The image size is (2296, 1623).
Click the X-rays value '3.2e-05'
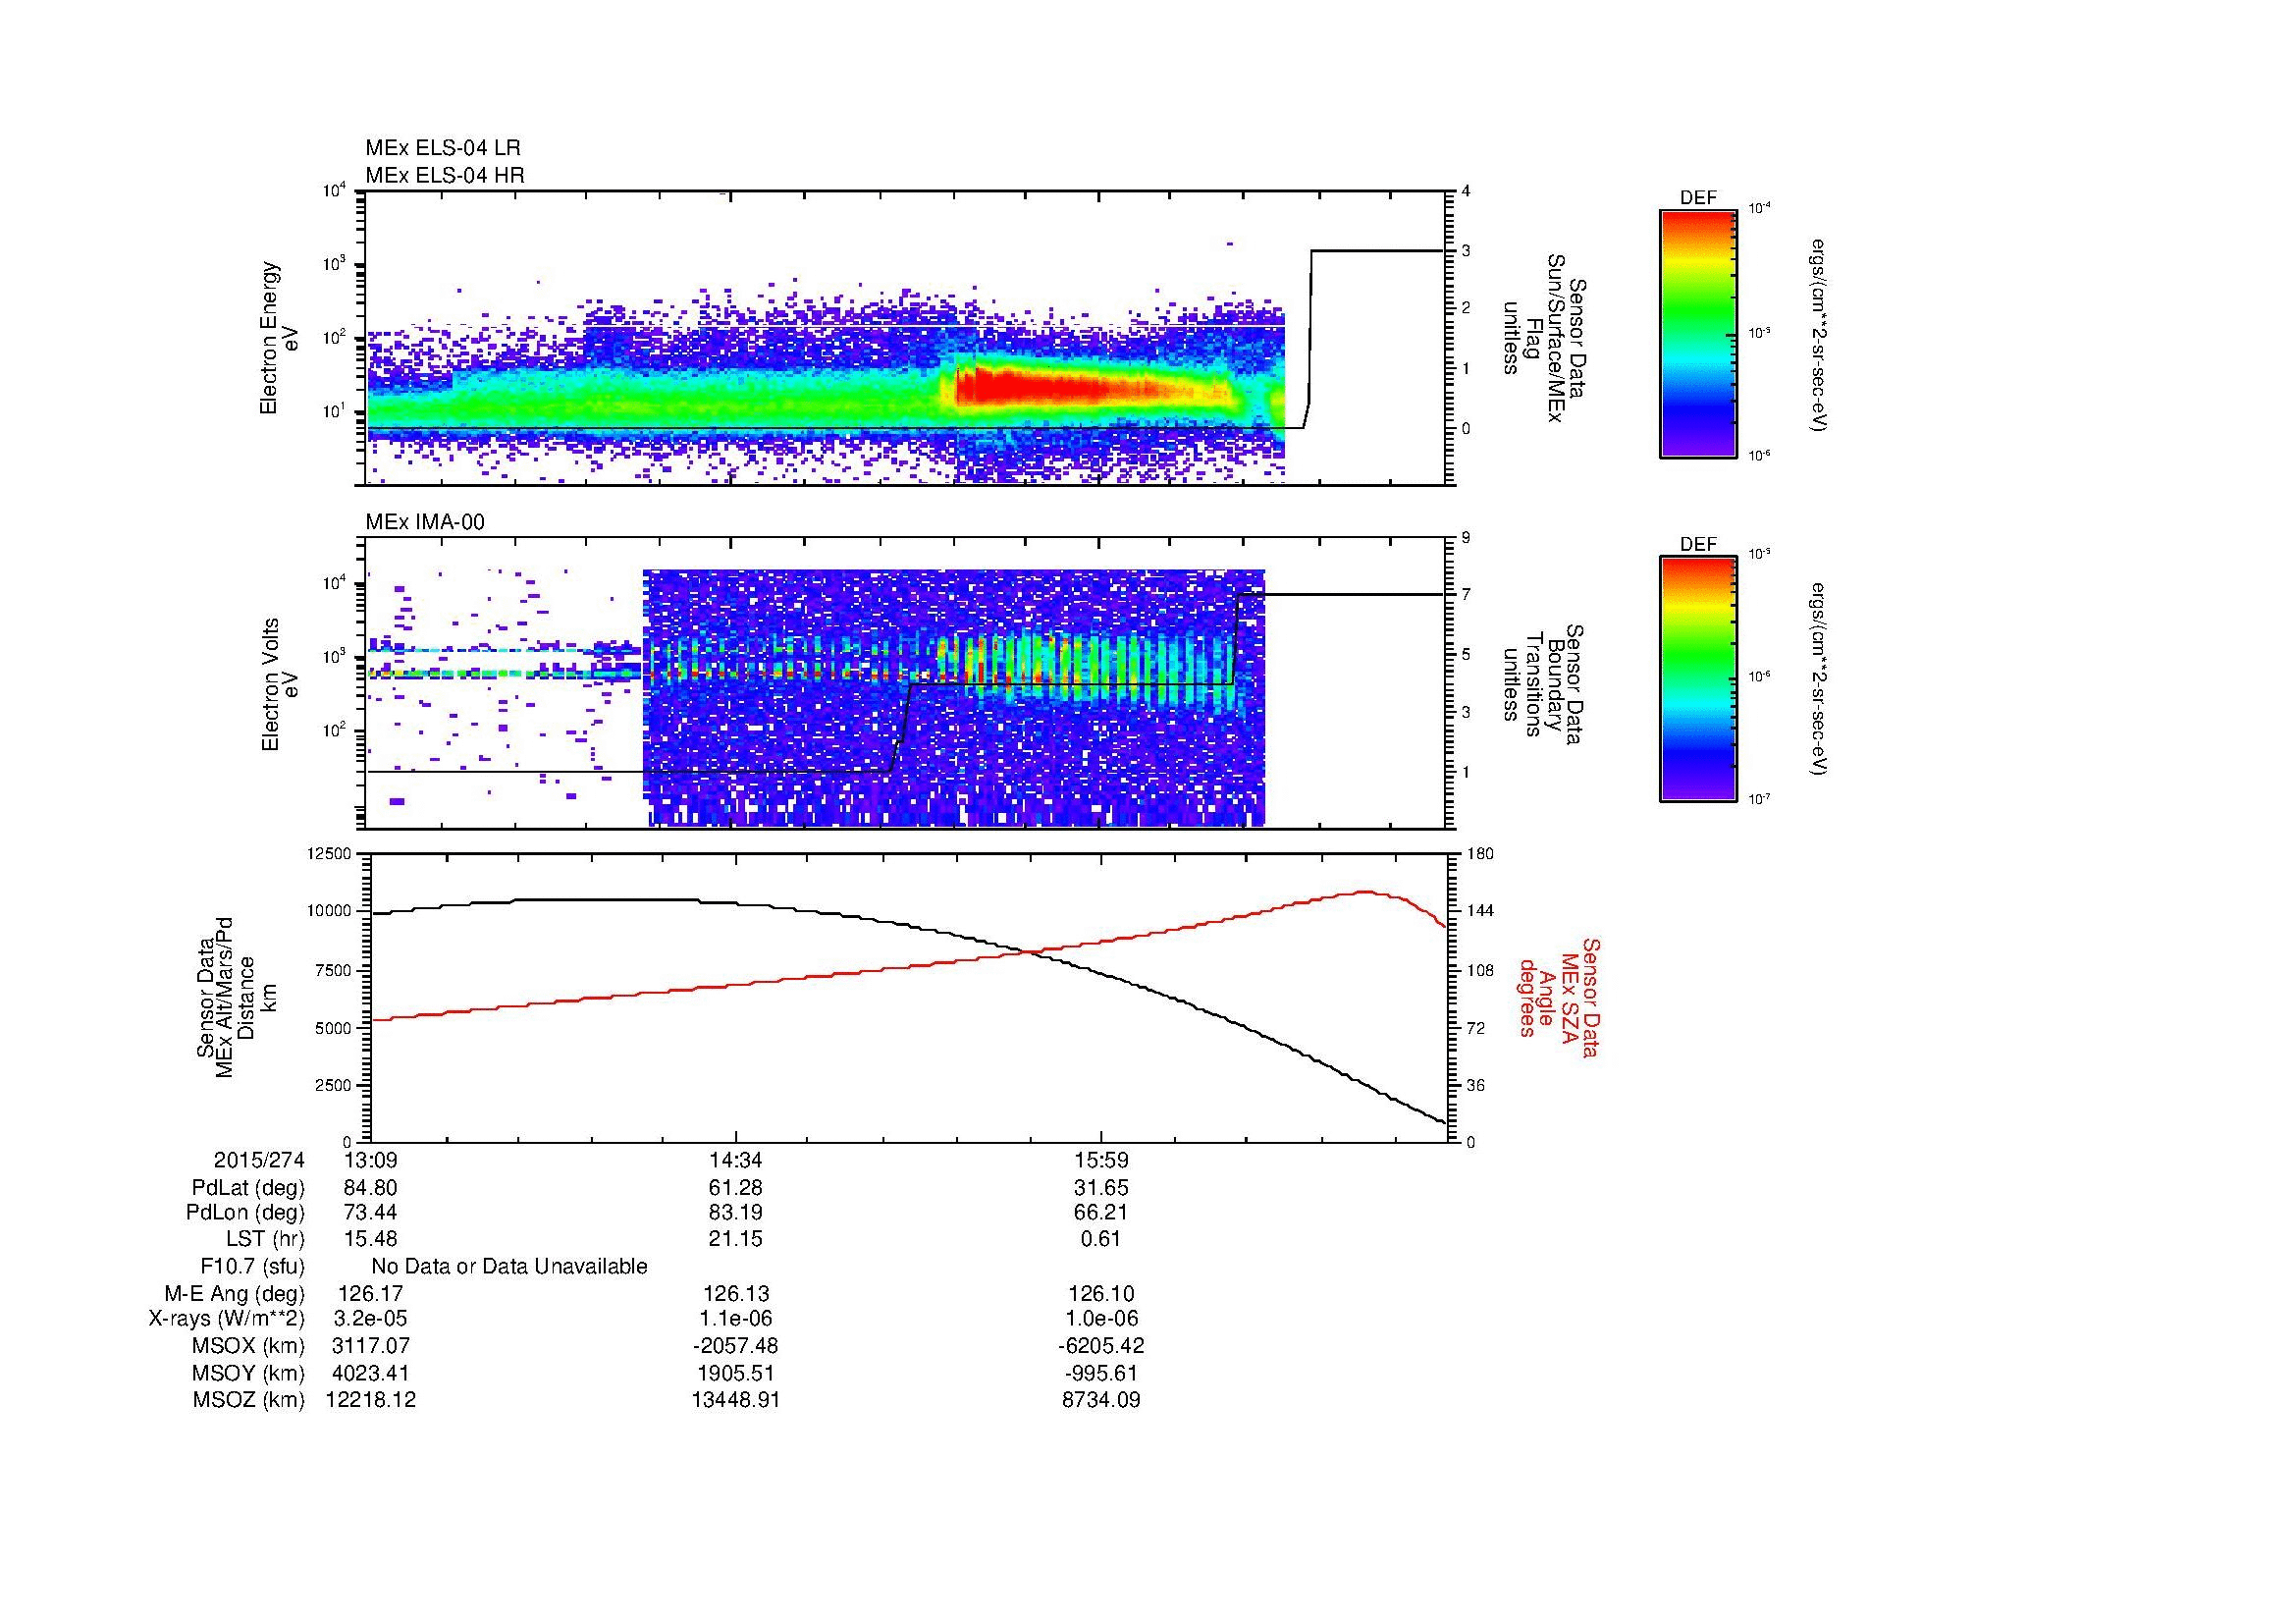tap(370, 1319)
